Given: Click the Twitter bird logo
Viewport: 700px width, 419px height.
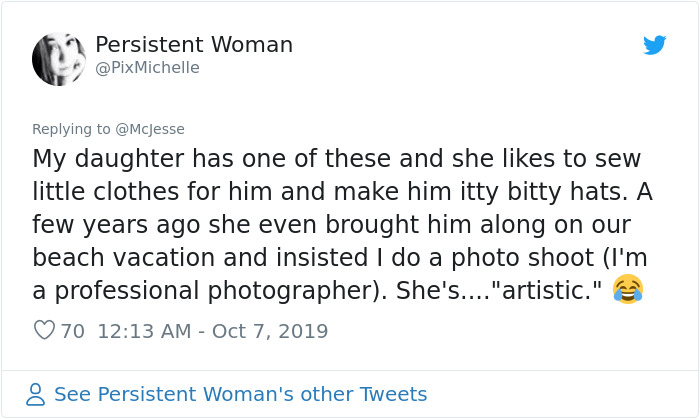Looking at the screenshot, I should [654, 45].
